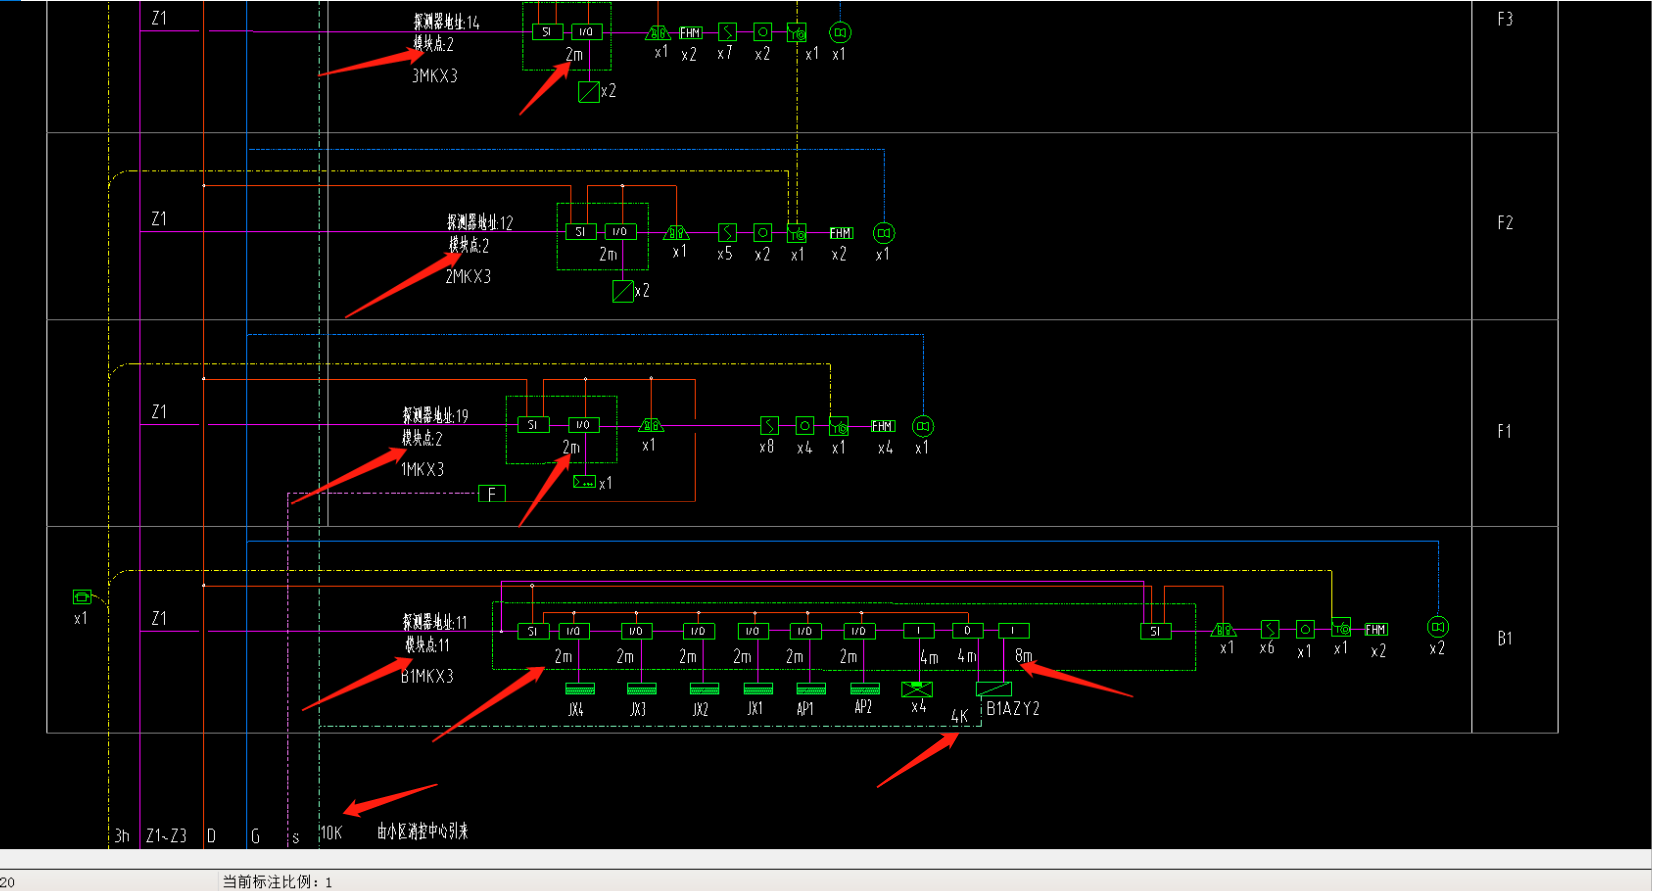Select the B1 smoke detector symbol marked x6
Screen dimensions: 1655x891
click(1269, 629)
